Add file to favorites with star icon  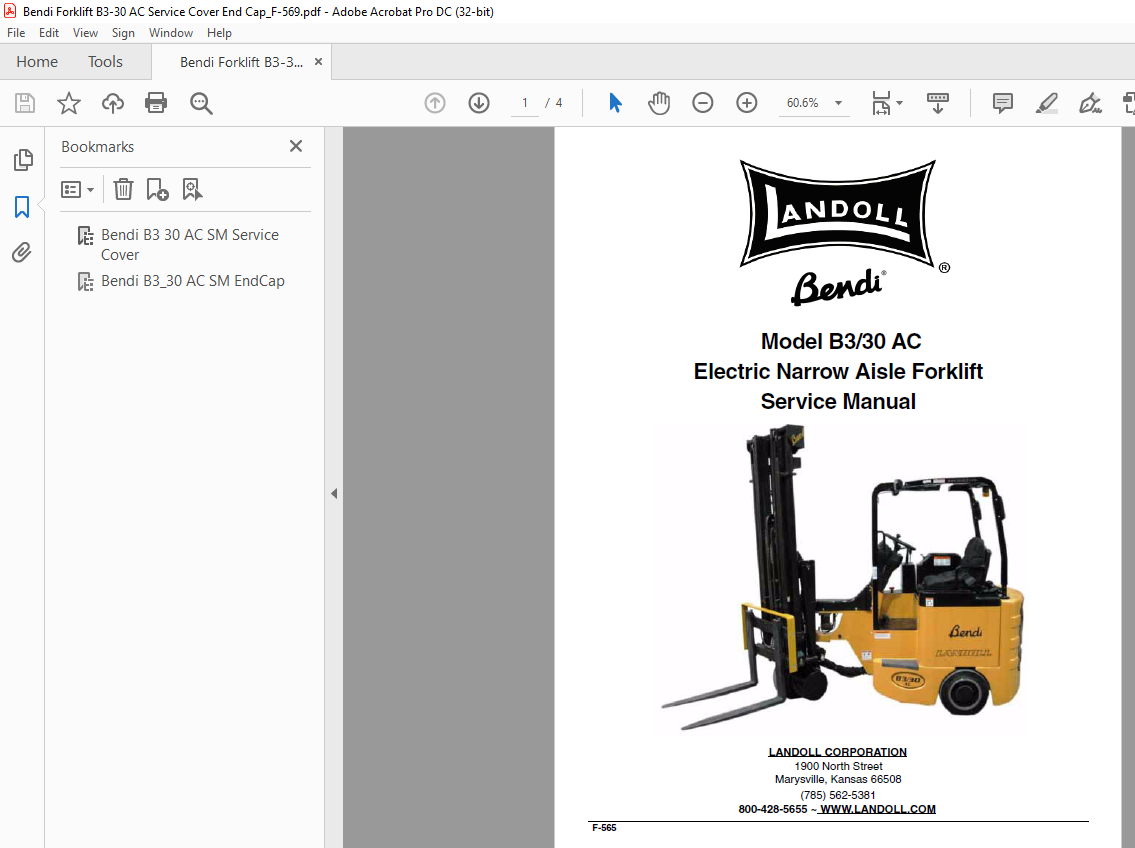[69, 103]
